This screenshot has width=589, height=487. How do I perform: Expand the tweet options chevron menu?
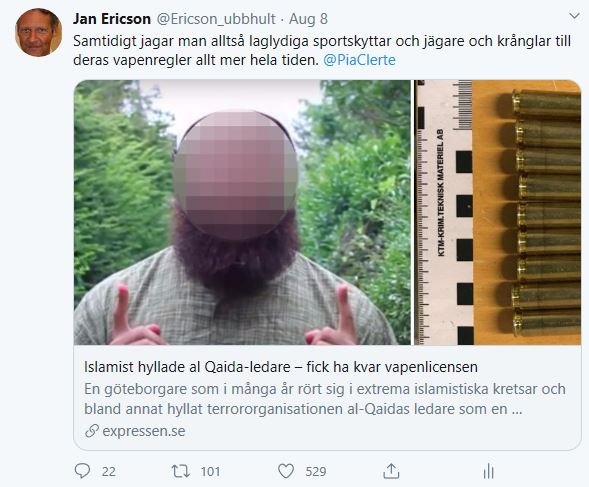pos(574,16)
